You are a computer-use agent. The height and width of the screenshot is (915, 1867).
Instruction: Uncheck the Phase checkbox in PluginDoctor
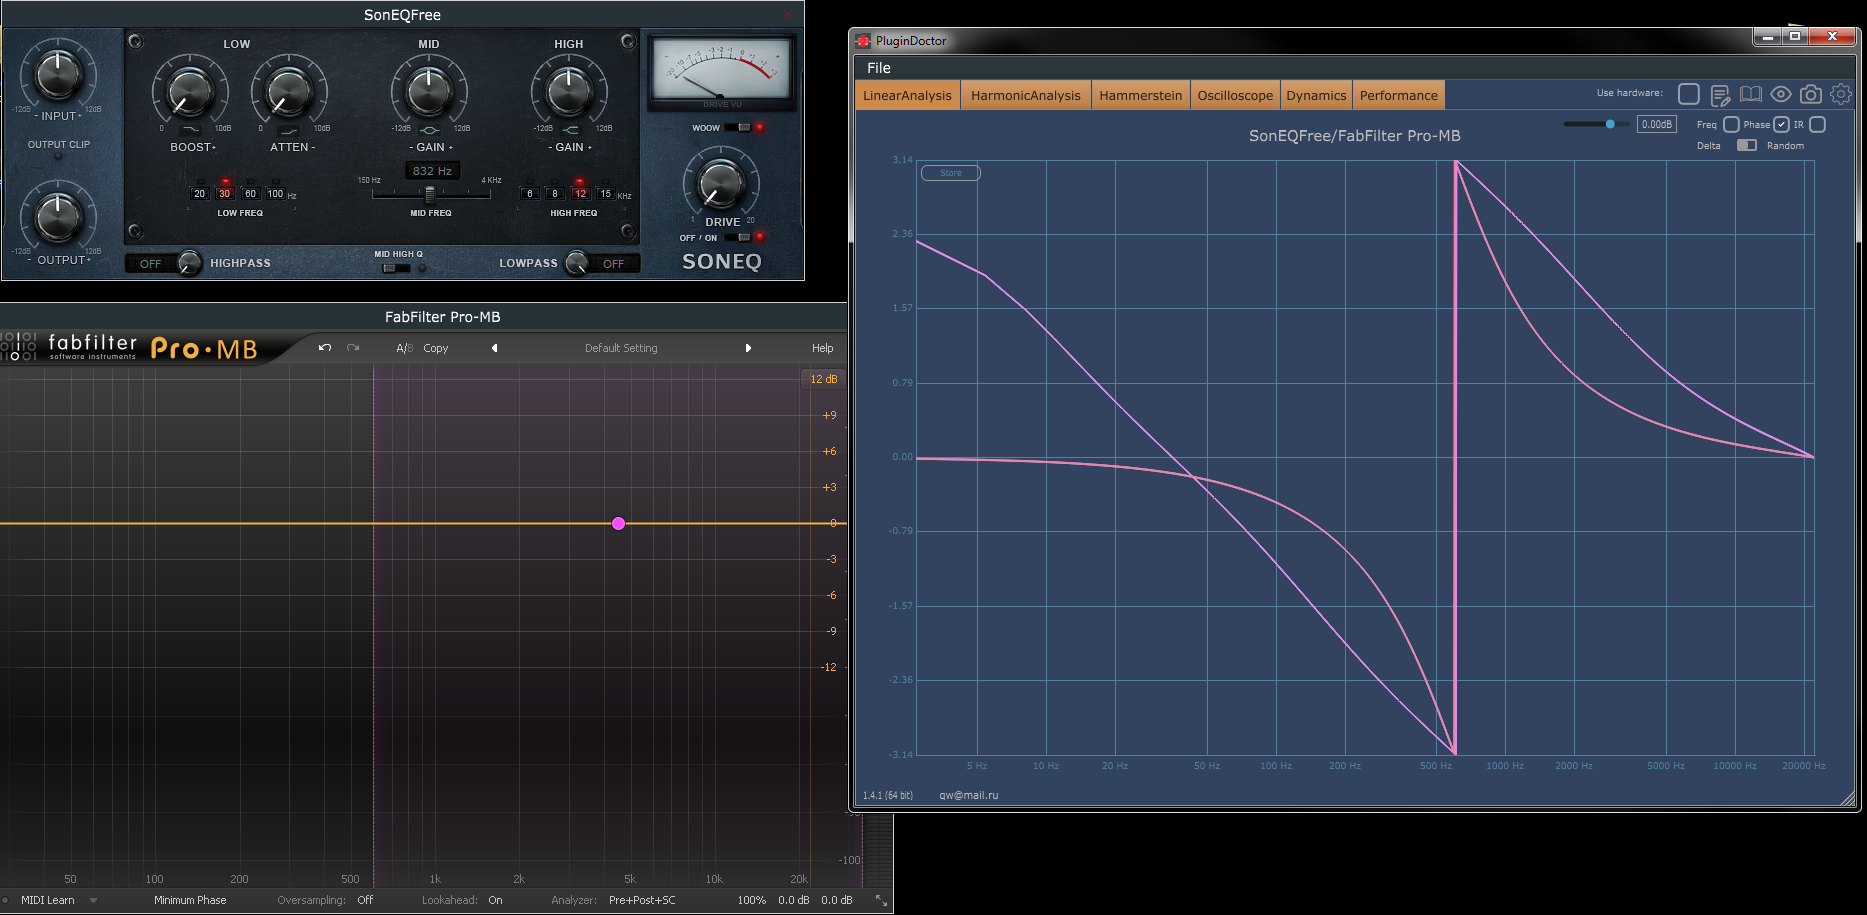[x=1781, y=125]
